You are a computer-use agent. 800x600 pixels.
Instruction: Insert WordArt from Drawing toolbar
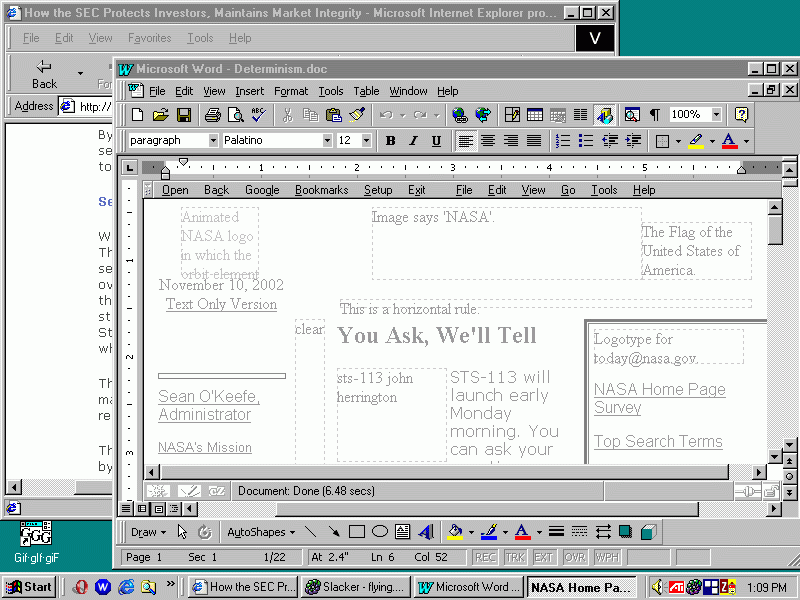[426, 532]
